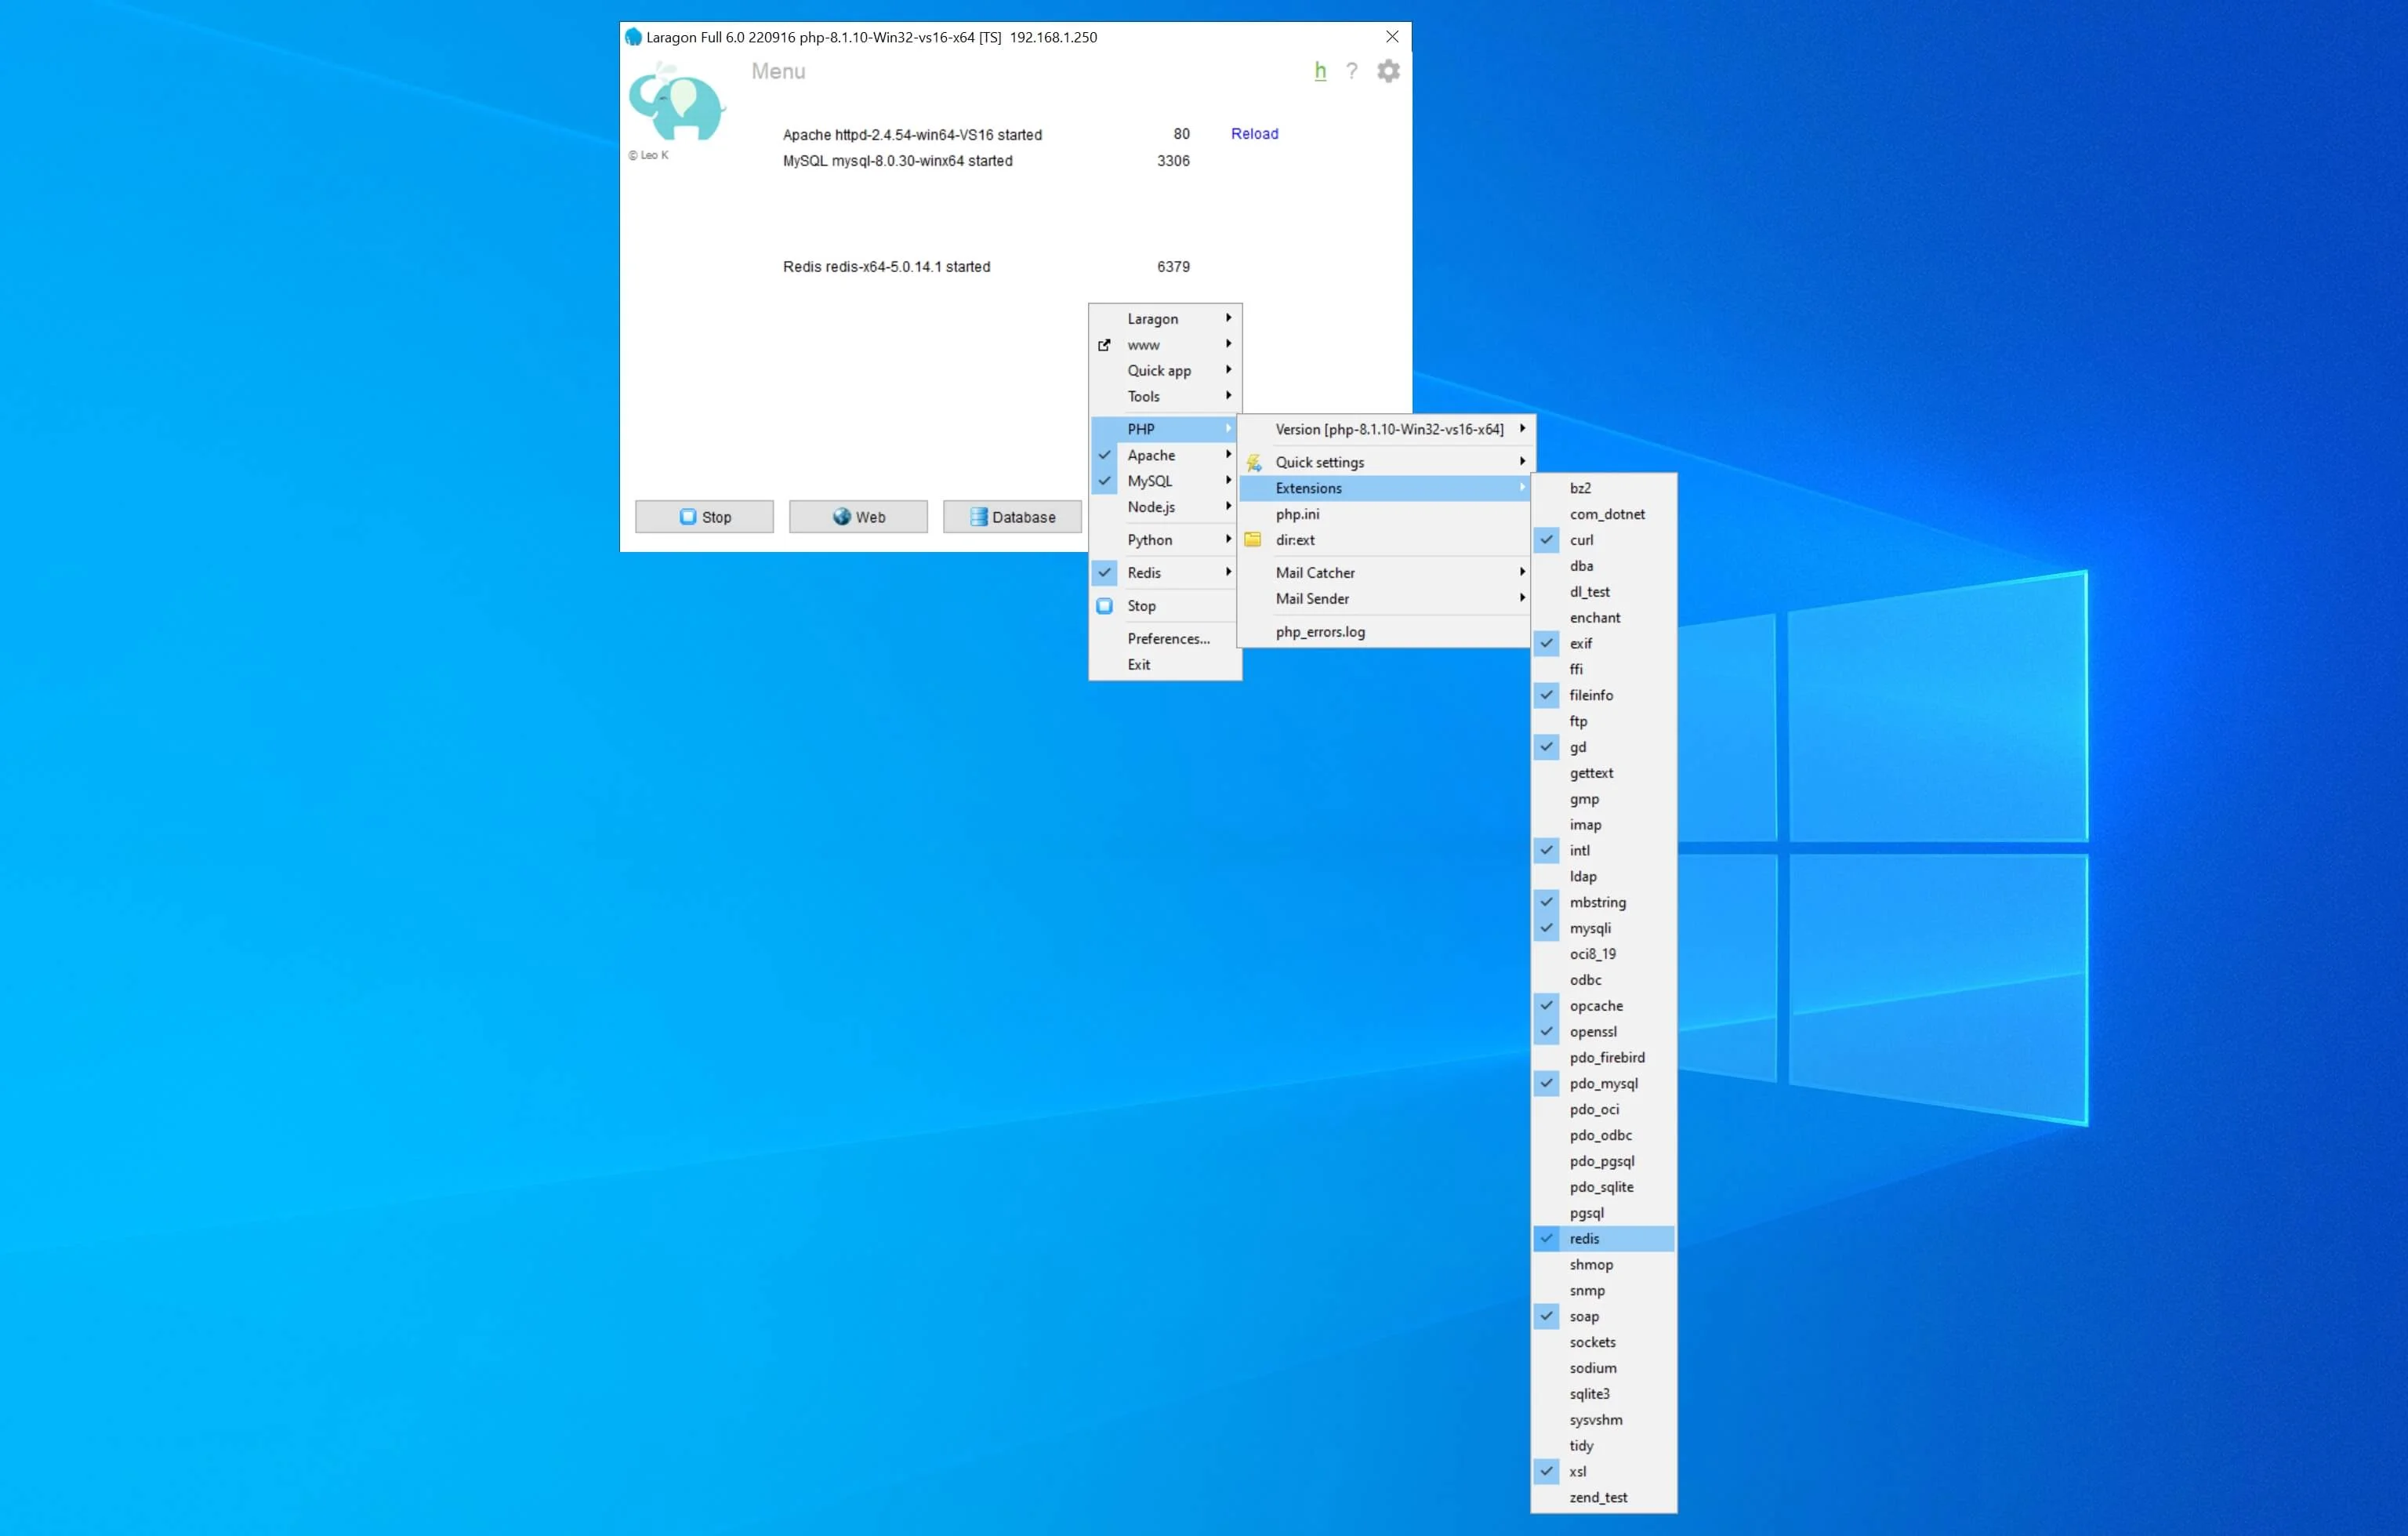Expand the Laragon submenu
The image size is (2408, 1536).
click(x=1165, y=319)
